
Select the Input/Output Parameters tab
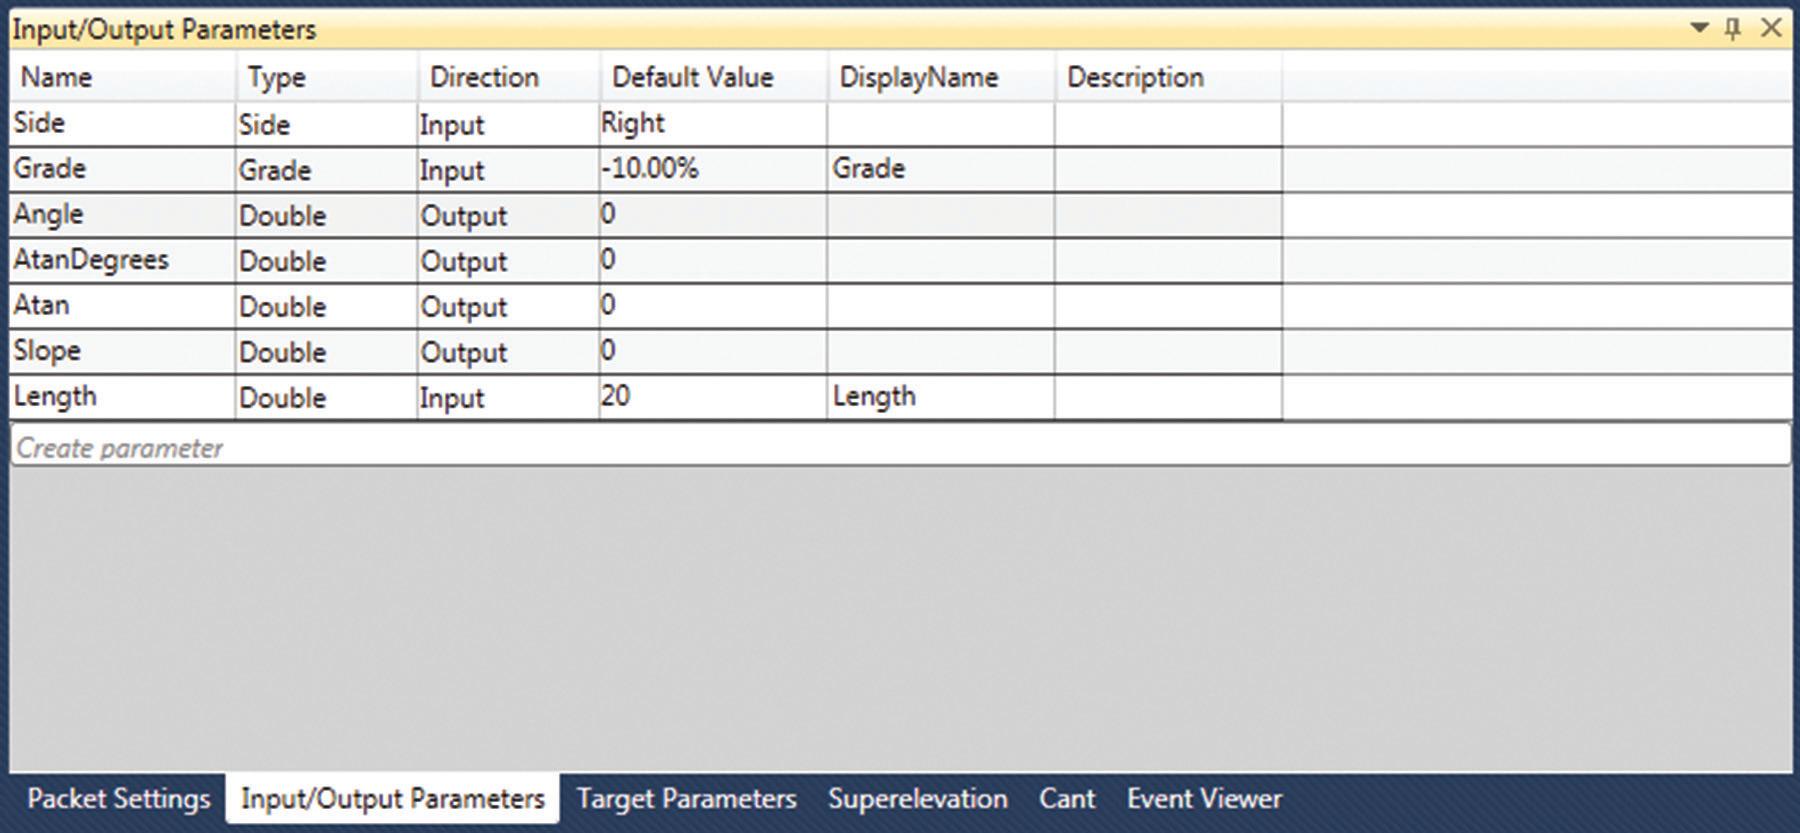(x=393, y=798)
